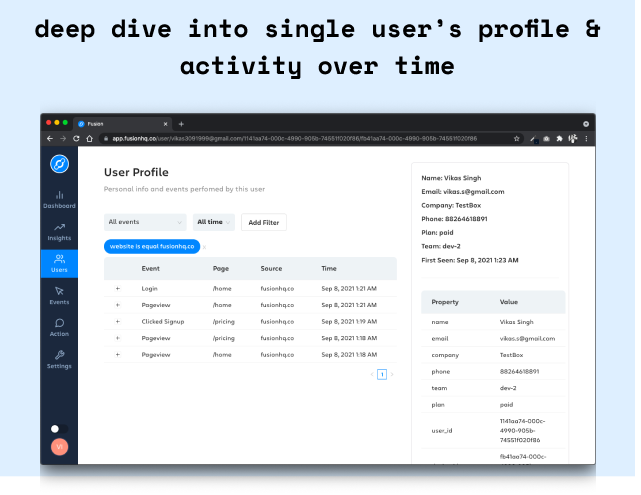Click the Company: TestBox line
Image resolution: width=641 pixels, height=495 pixels.
click(451, 206)
